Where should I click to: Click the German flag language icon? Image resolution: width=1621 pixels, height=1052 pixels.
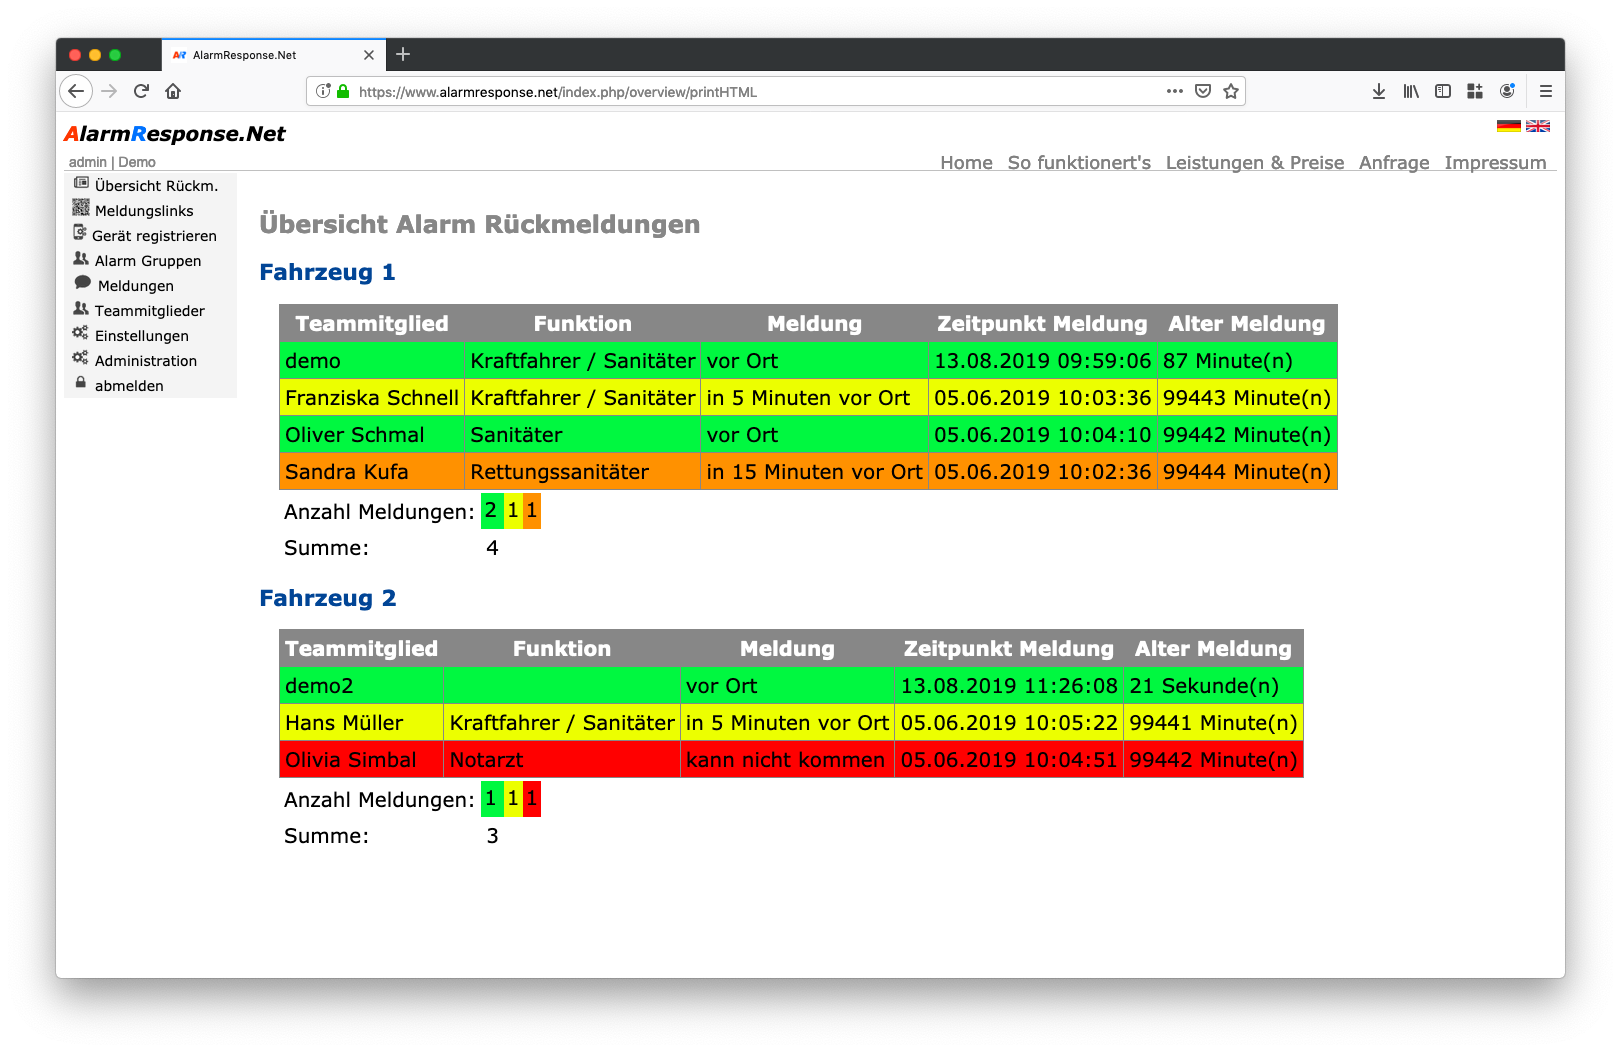pyautogui.click(x=1508, y=126)
